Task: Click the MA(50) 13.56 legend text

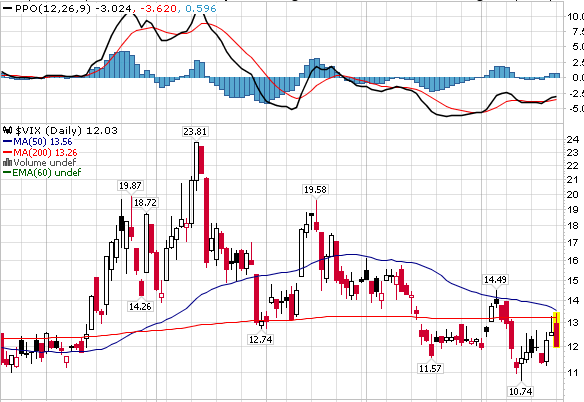Action: click(x=43, y=142)
